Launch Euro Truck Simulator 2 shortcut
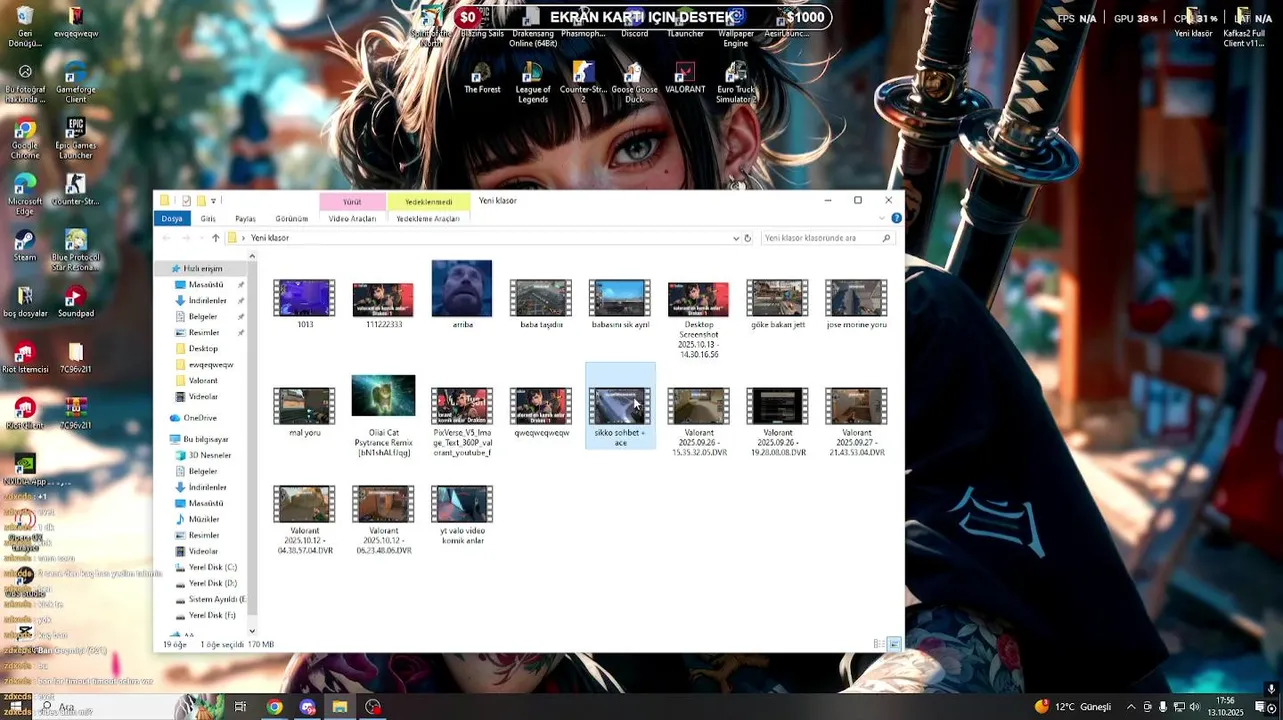 (736, 83)
